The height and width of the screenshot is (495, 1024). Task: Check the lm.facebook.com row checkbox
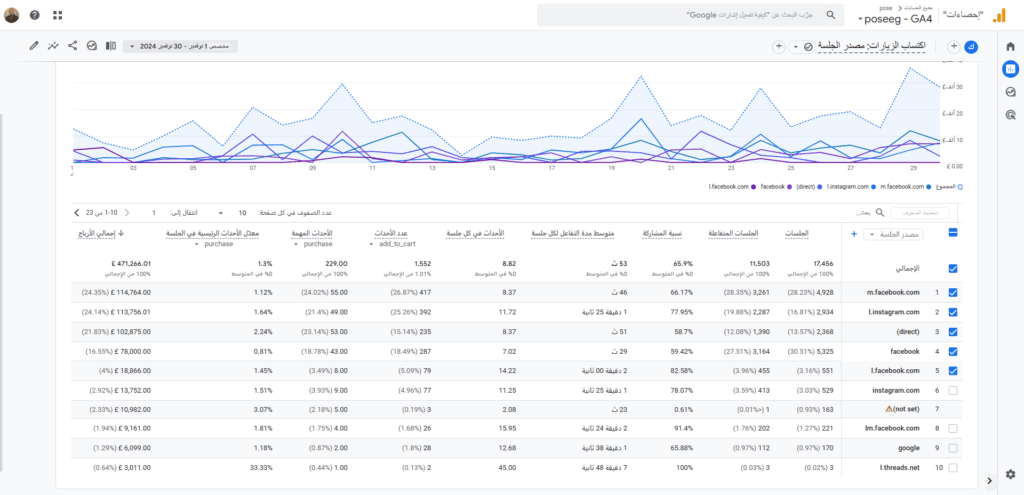point(952,428)
